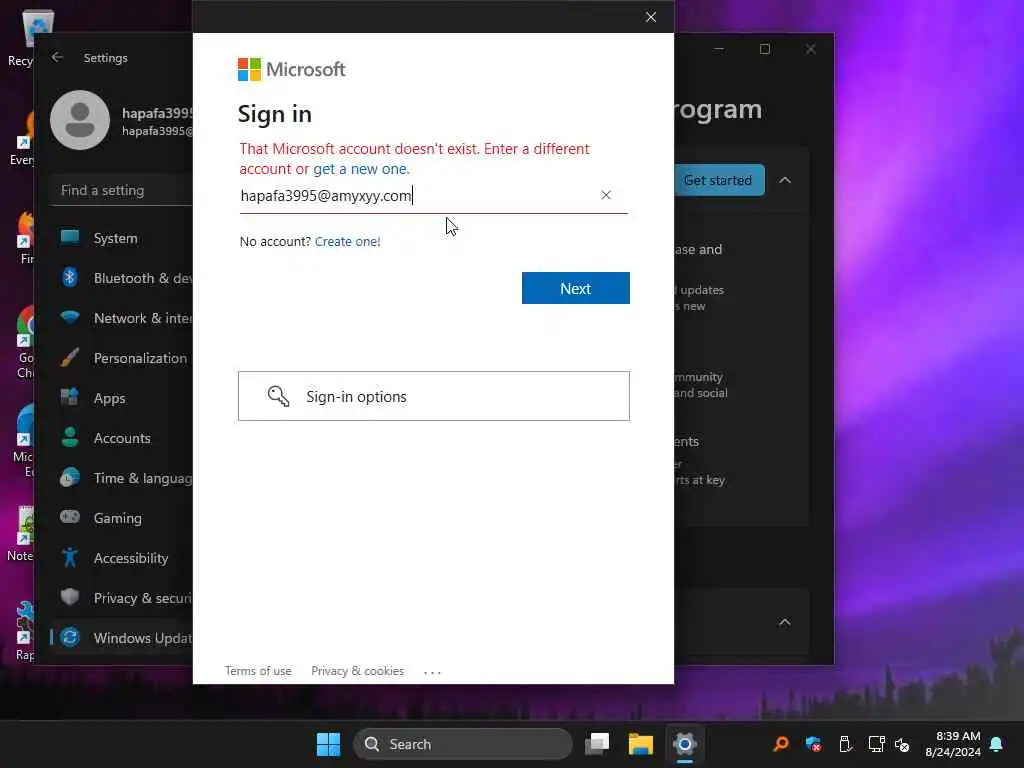This screenshot has height=768, width=1024.
Task: Open the clock showing 8:39 AM
Action: [953, 744]
